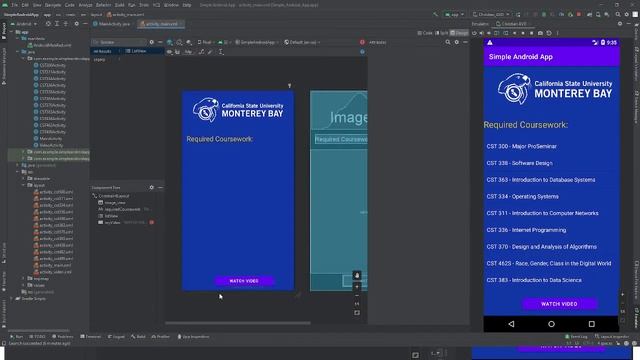Open the Terminal tool window
Screen dimensions: 640x360
91,337
